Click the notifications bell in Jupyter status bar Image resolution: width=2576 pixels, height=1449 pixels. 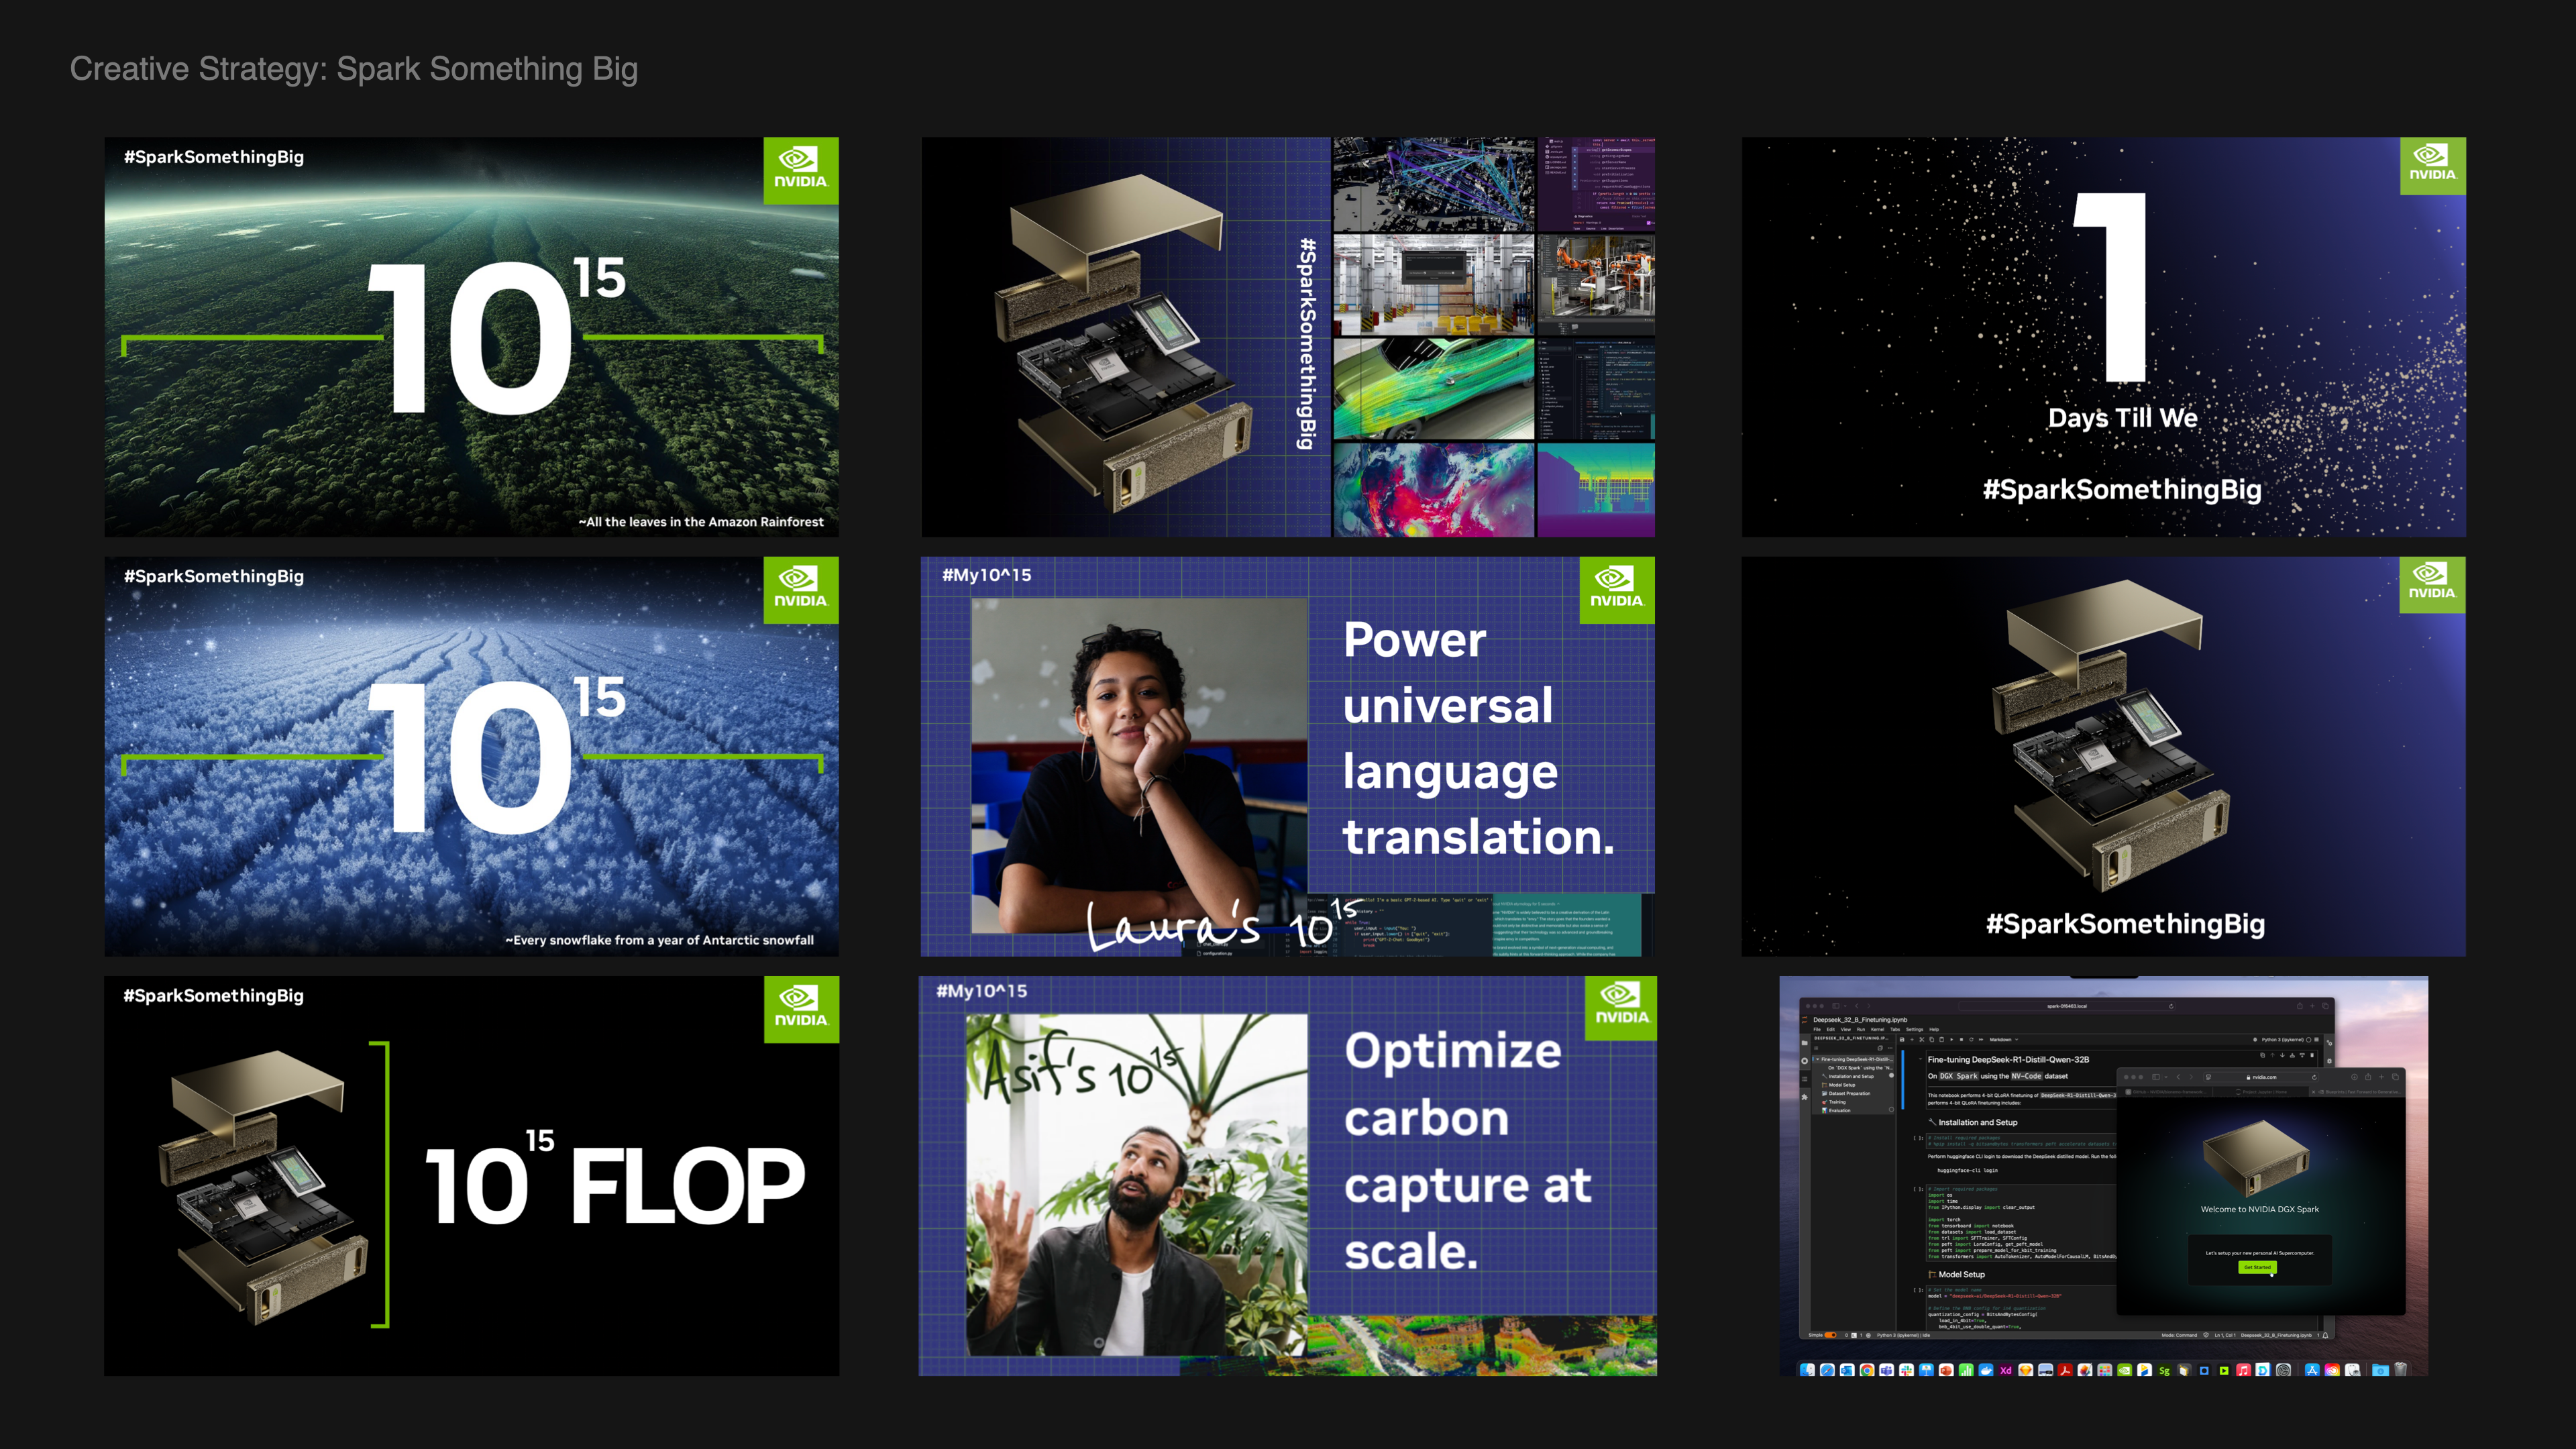[2325, 1335]
